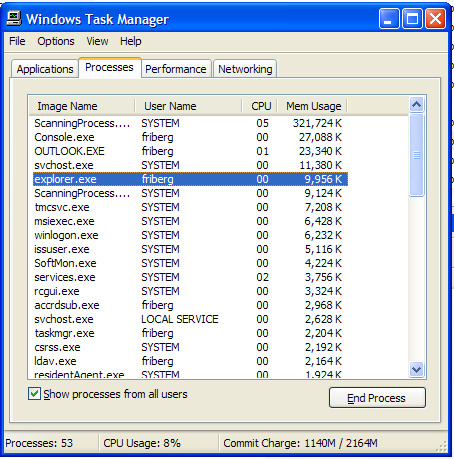Sort by User Name column header
Viewport: 454px width, 459px height.
click(188, 106)
